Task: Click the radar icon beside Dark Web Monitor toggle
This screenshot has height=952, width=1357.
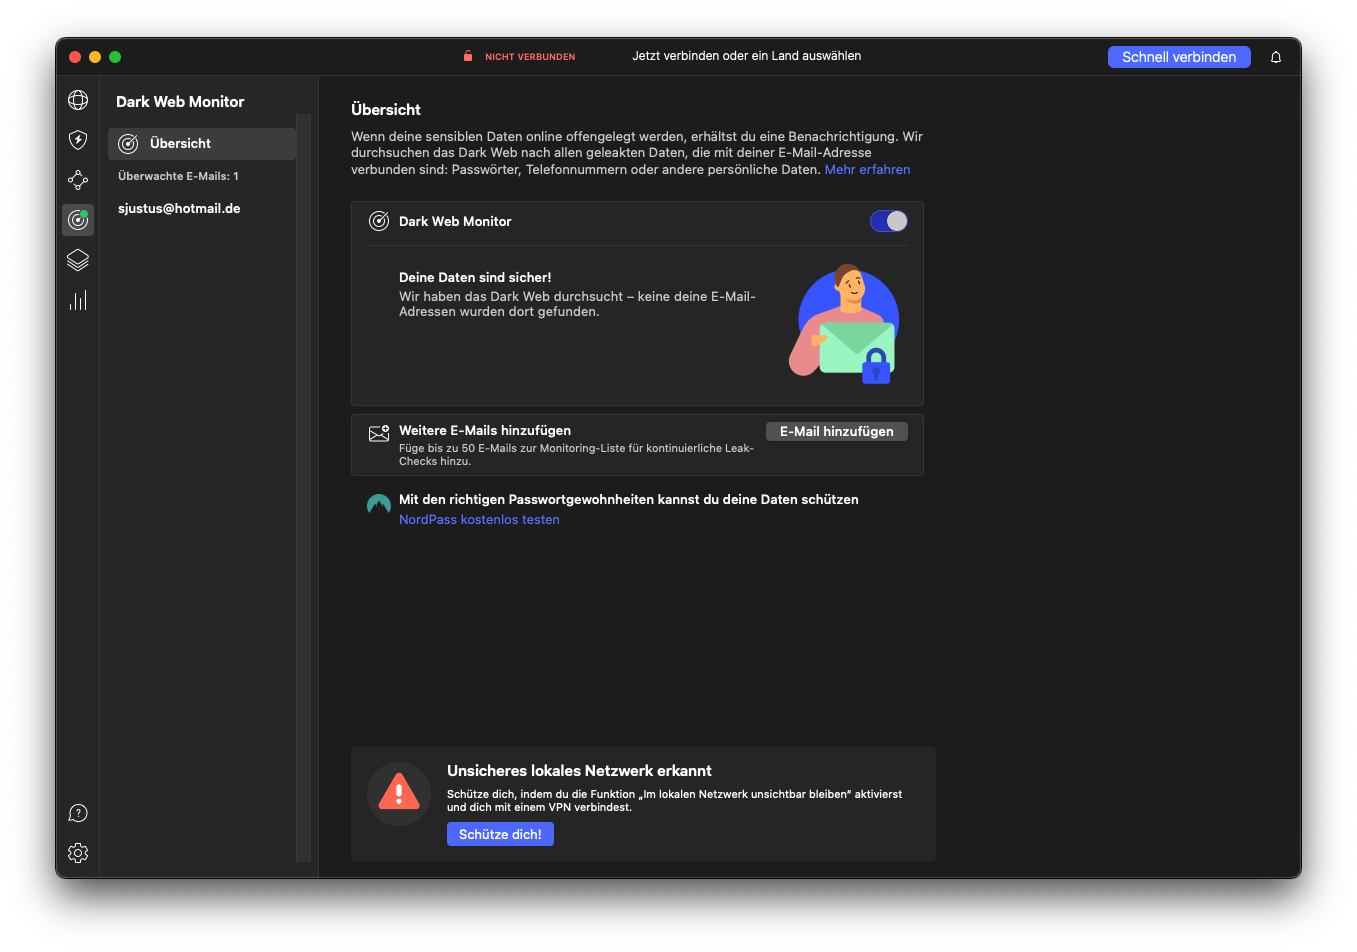Action: 379,221
